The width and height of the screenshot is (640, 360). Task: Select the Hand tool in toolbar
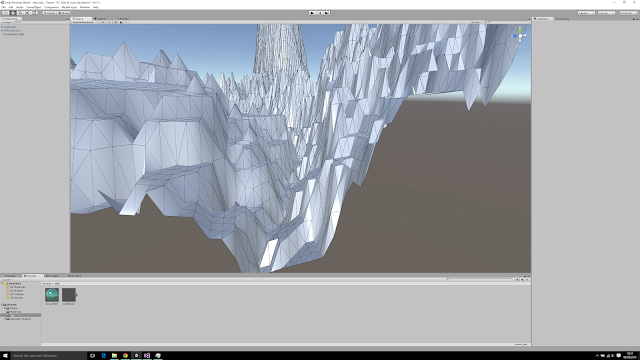[x=6, y=13]
